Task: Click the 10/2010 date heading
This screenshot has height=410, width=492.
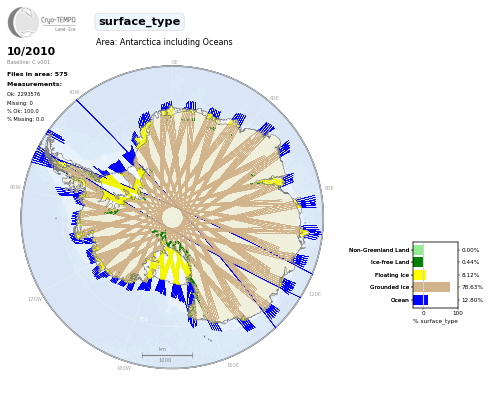Action: click(x=31, y=51)
